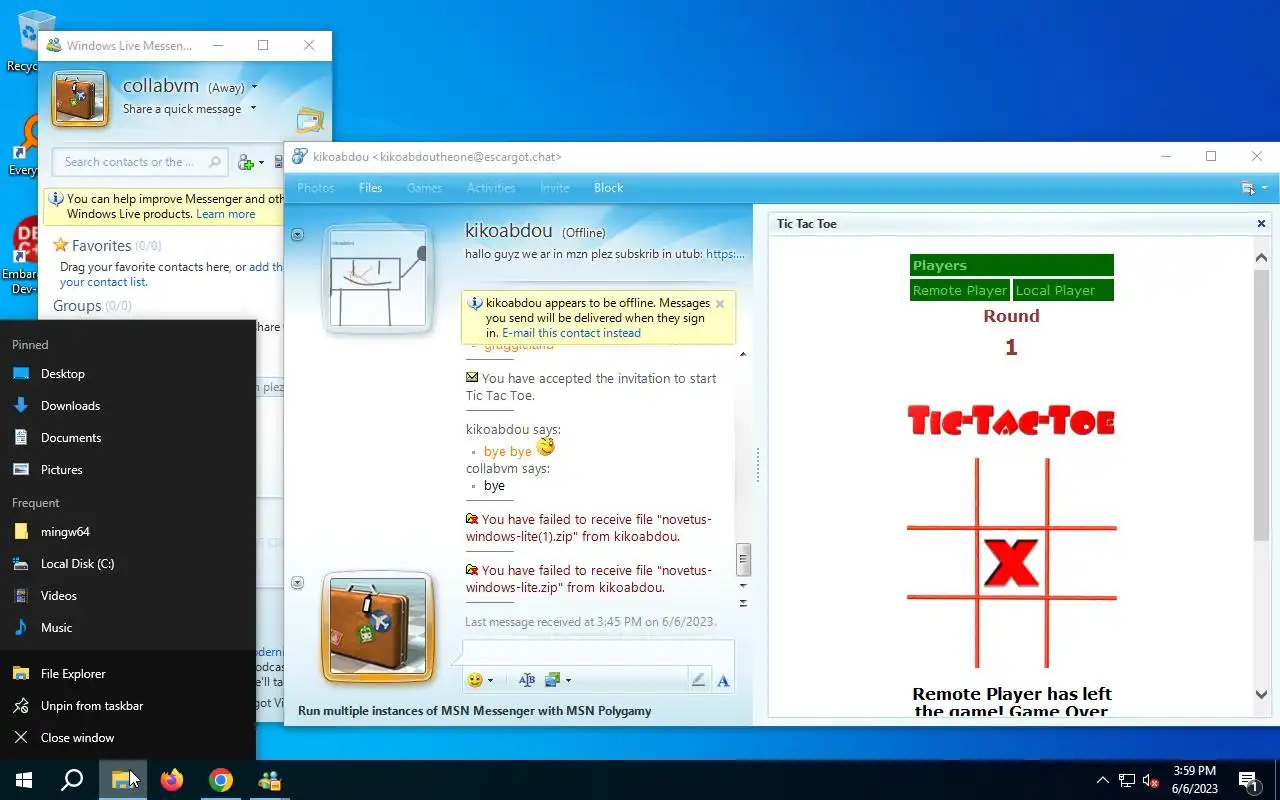This screenshot has width=1280, height=800.
Task: Click the muted volume icon in the tray
Action: pyautogui.click(x=1151, y=781)
